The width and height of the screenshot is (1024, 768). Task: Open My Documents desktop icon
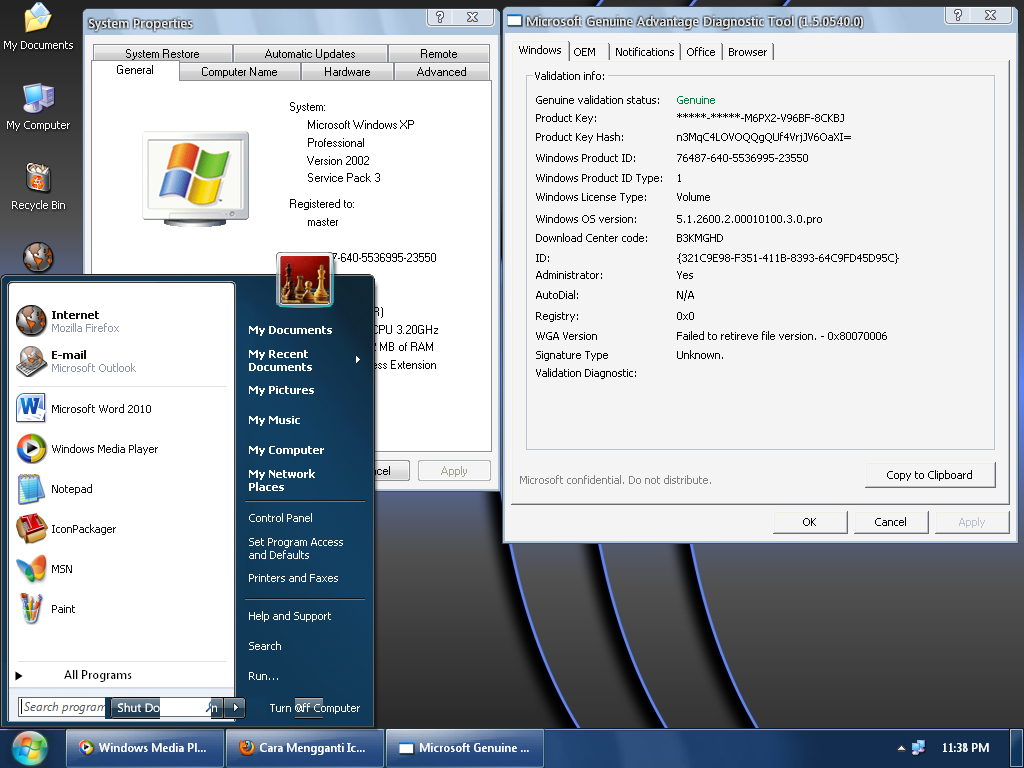[x=38, y=27]
